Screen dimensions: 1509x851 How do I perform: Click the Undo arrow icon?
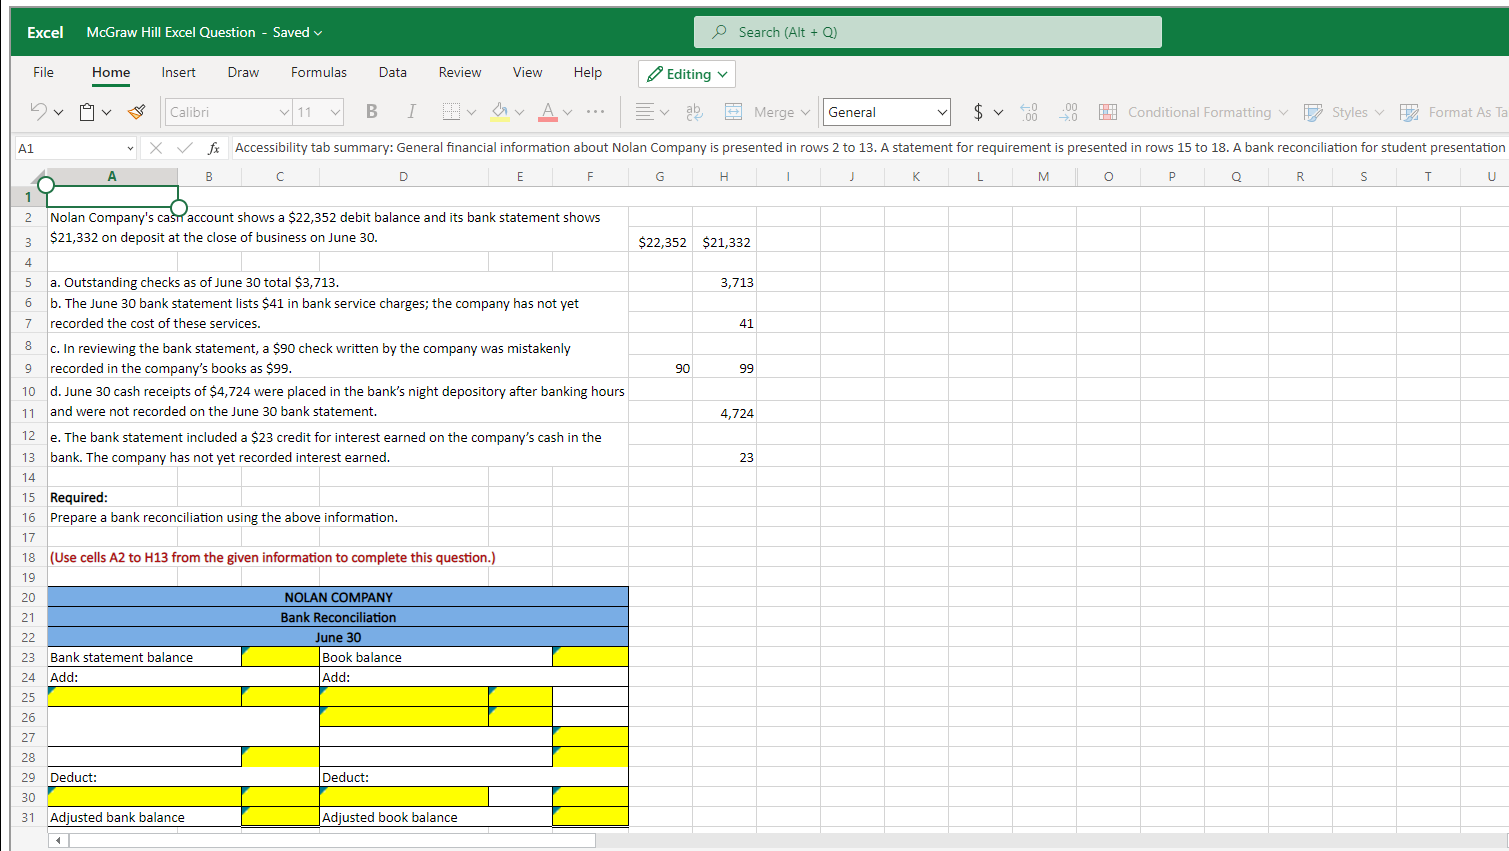39,112
